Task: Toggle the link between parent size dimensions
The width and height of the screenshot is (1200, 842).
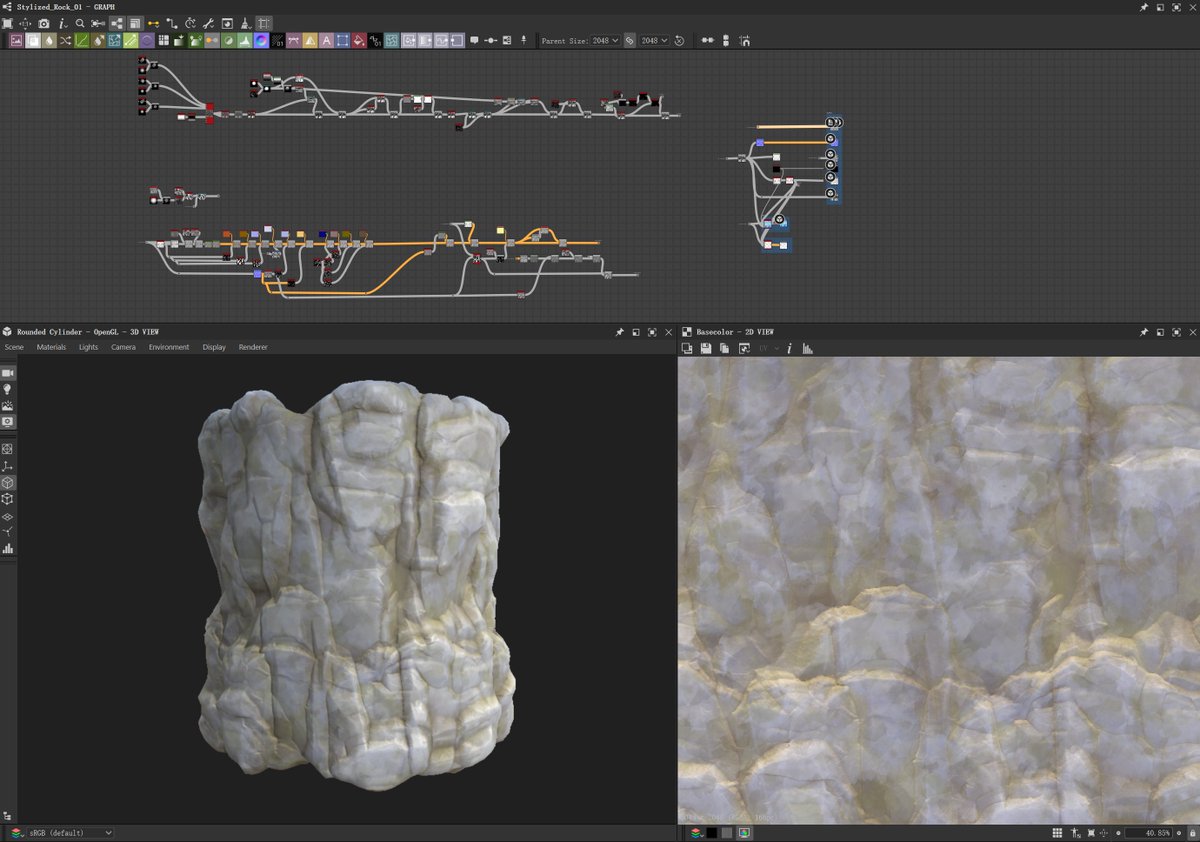Action: (630, 41)
